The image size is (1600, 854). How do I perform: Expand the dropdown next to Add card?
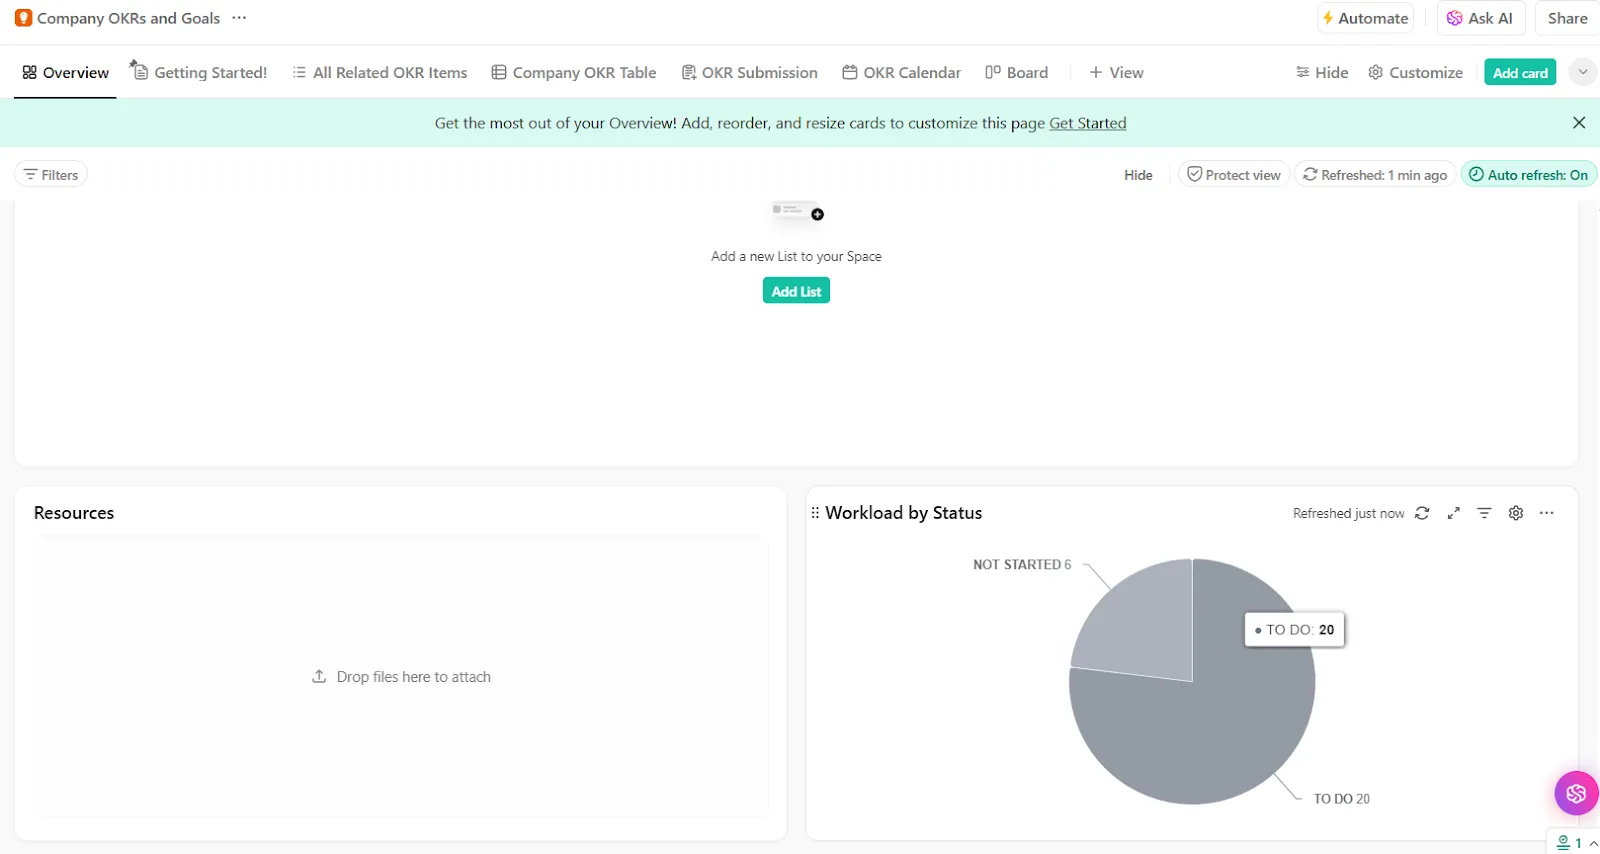(1582, 72)
